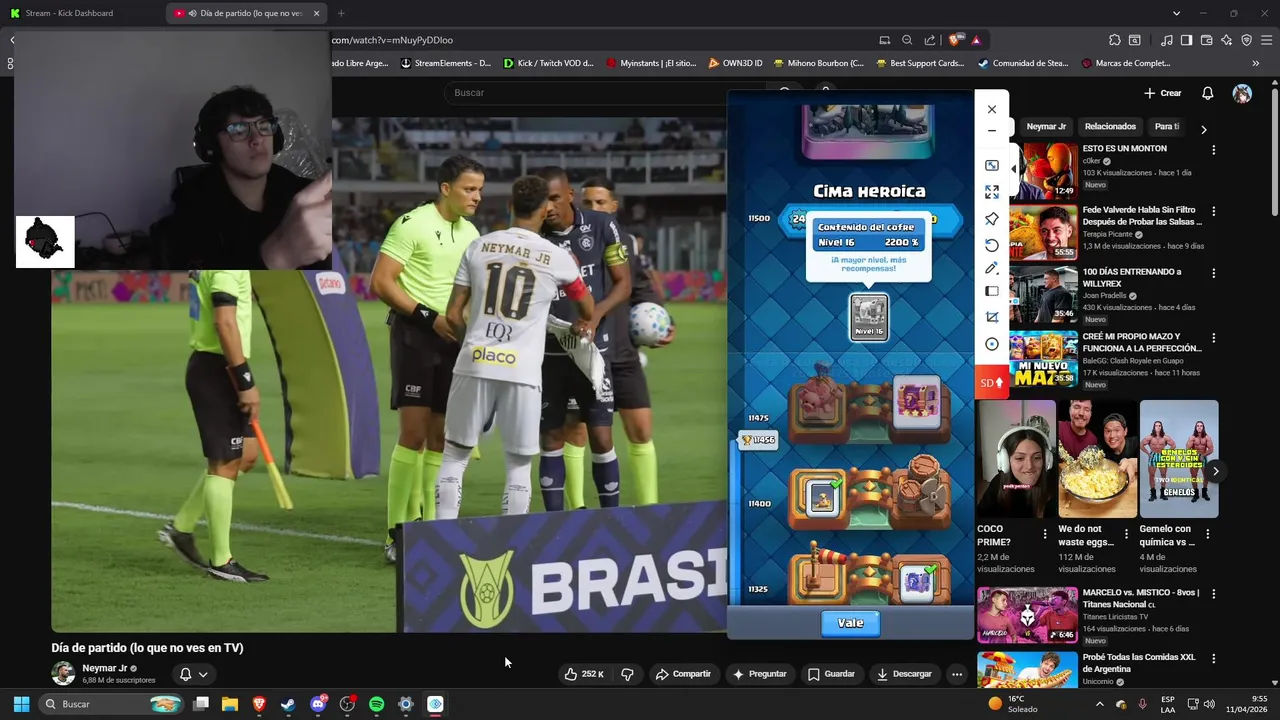Click the red SD quality button

992,382
